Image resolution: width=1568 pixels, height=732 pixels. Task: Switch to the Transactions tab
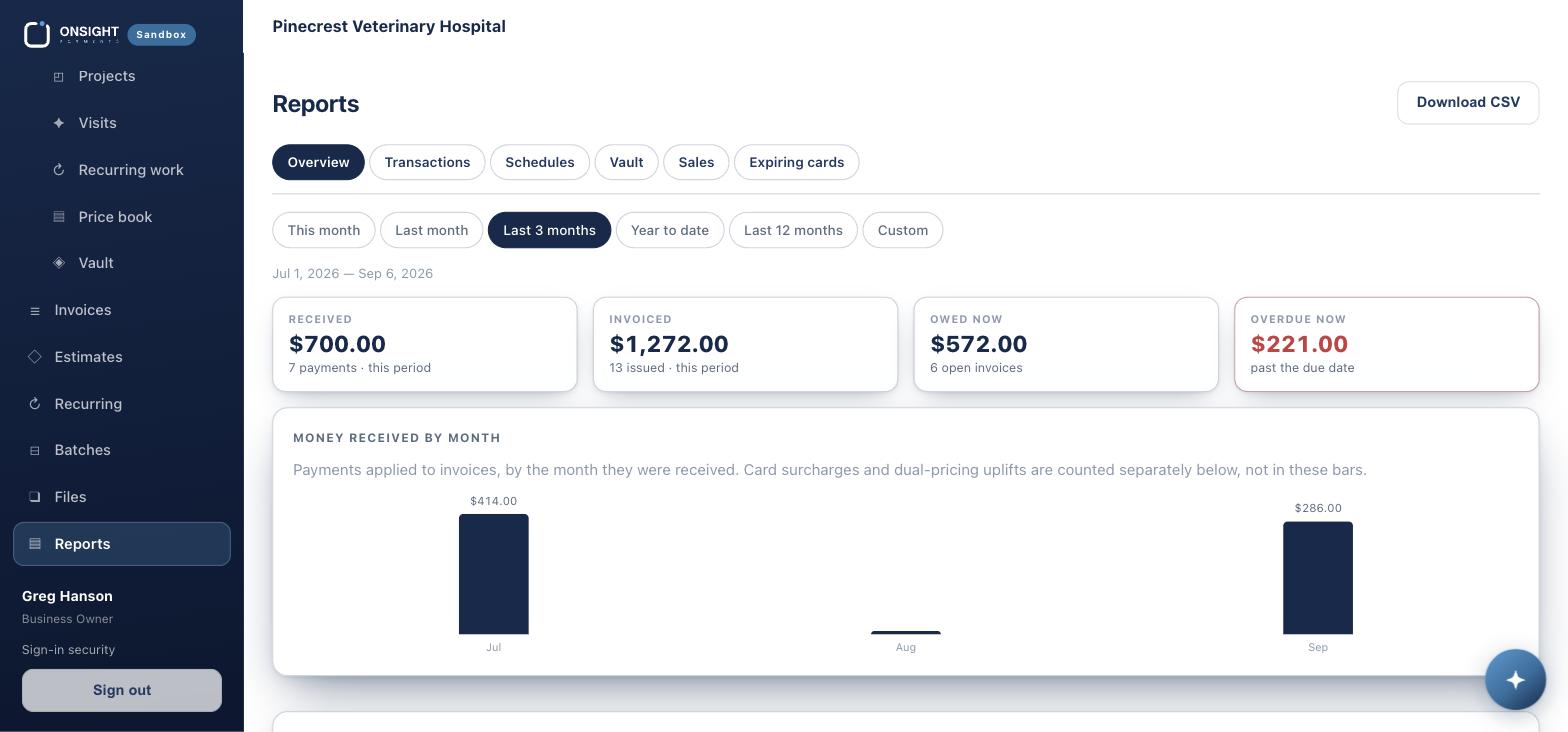pyautogui.click(x=427, y=162)
